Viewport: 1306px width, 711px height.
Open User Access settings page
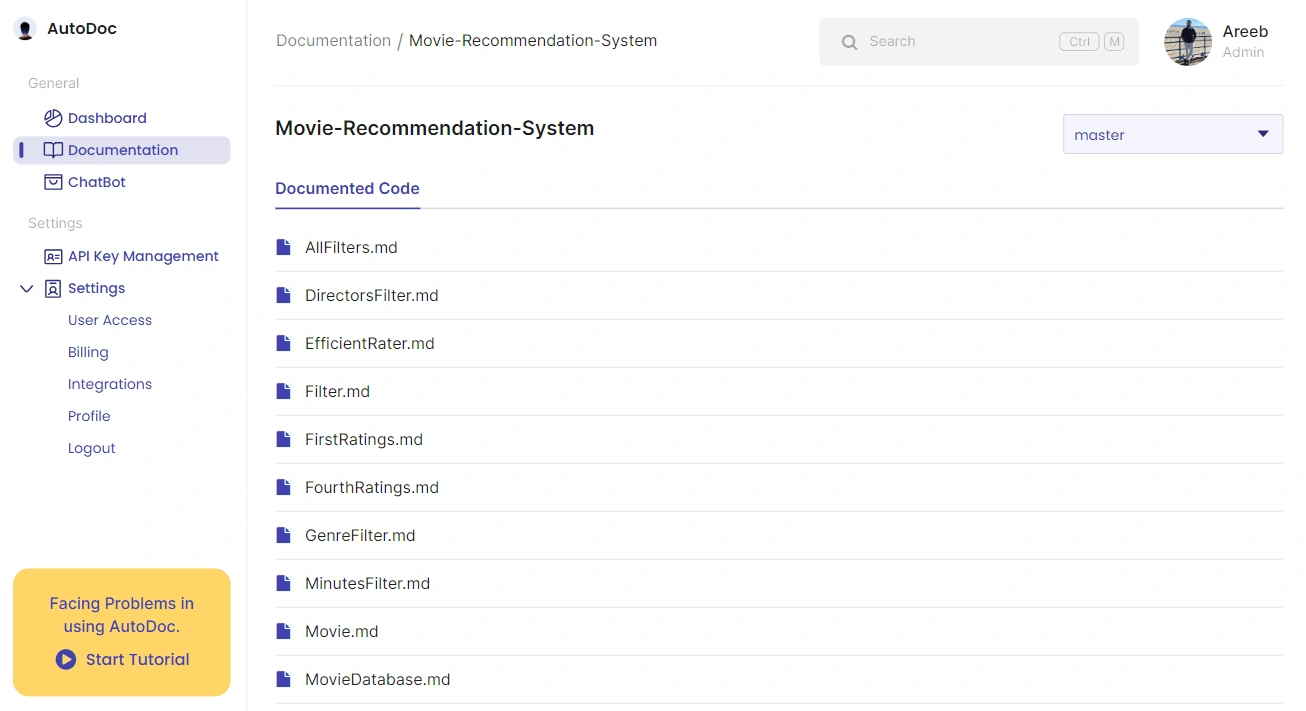(x=110, y=320)
